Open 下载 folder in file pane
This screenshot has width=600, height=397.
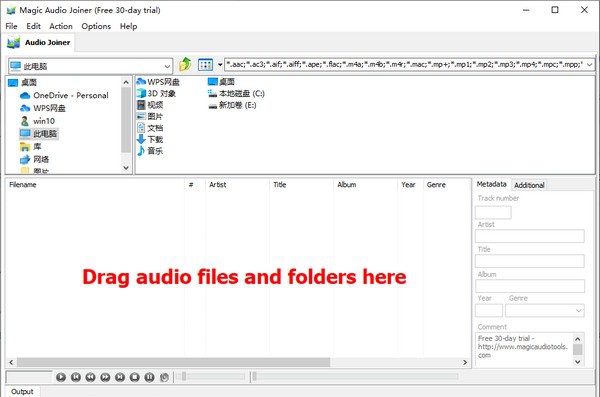150,139
